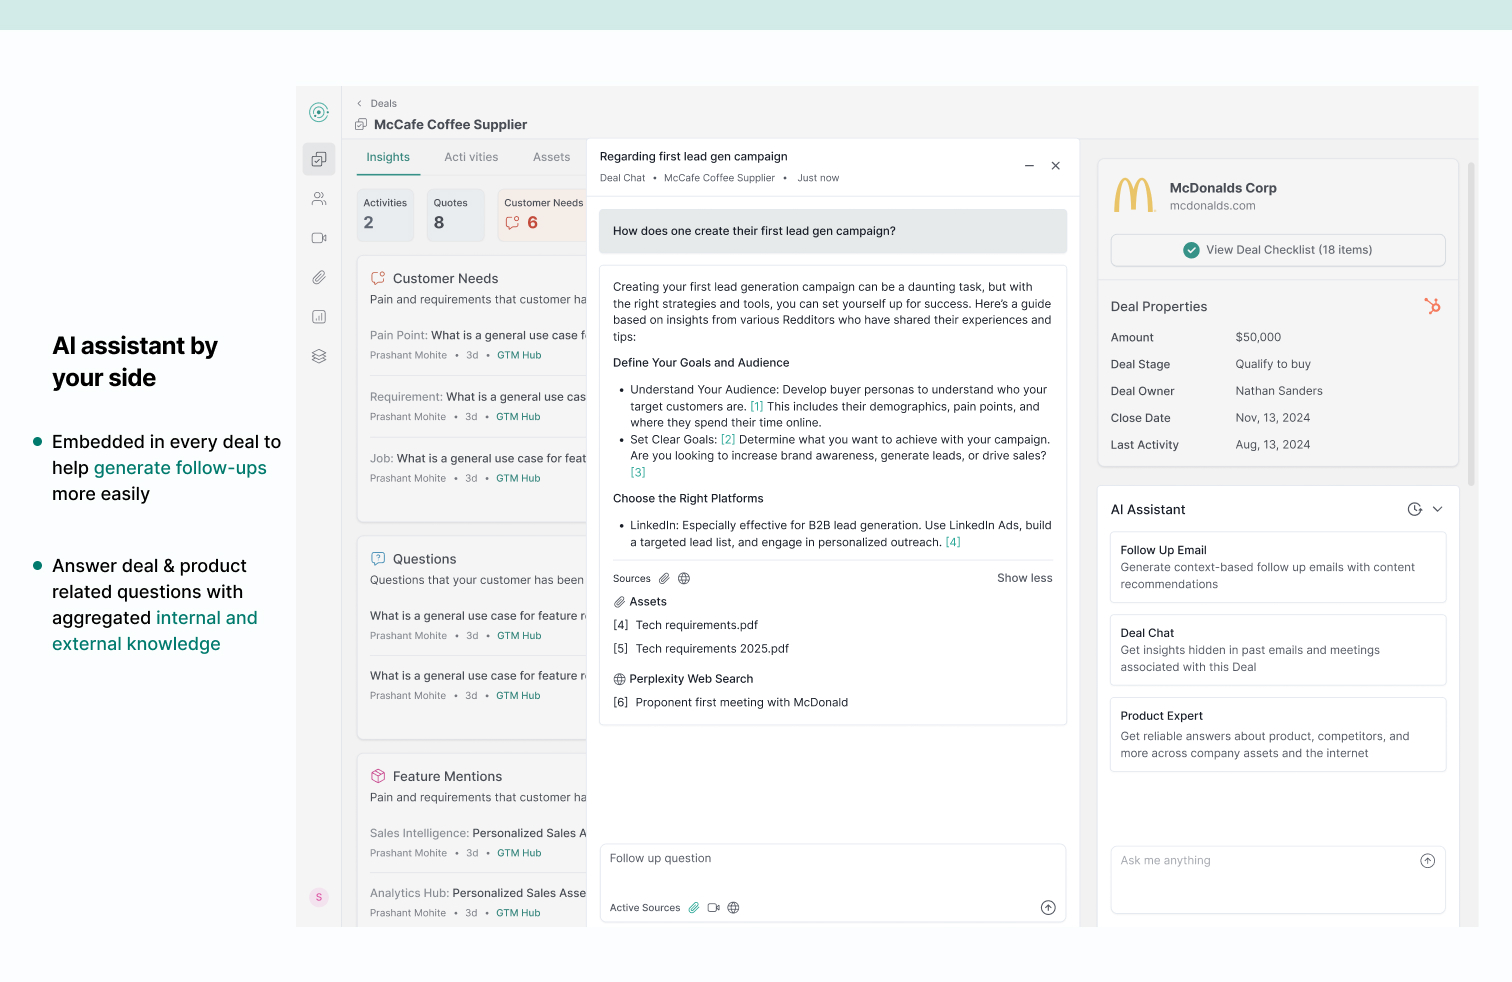Click the deal icon beside McCafe Coffee Supplier
Screen dimensions: 1512x982
coord(361,124)
